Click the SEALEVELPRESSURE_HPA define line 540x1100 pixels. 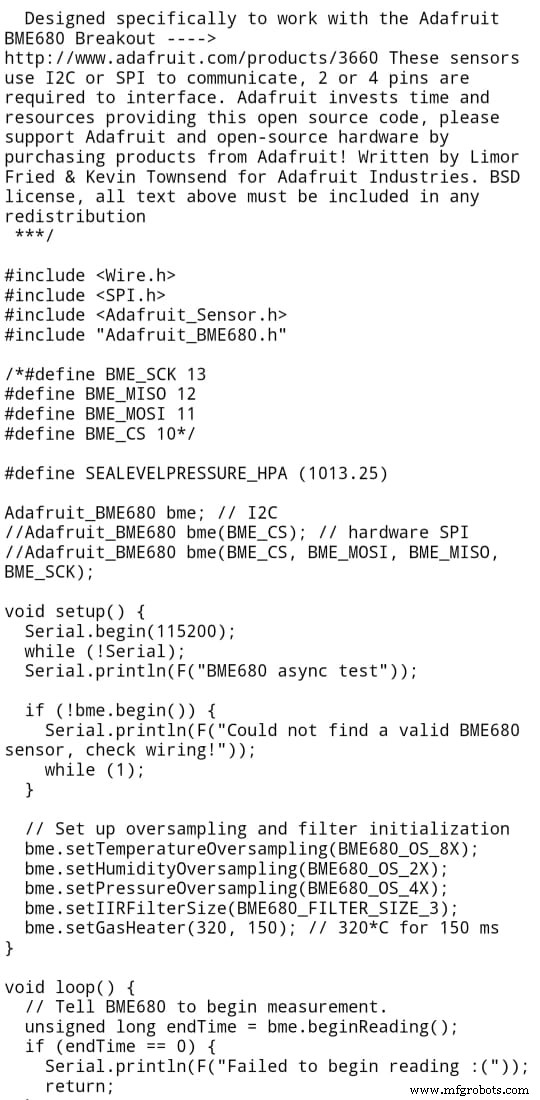point(196,474)
